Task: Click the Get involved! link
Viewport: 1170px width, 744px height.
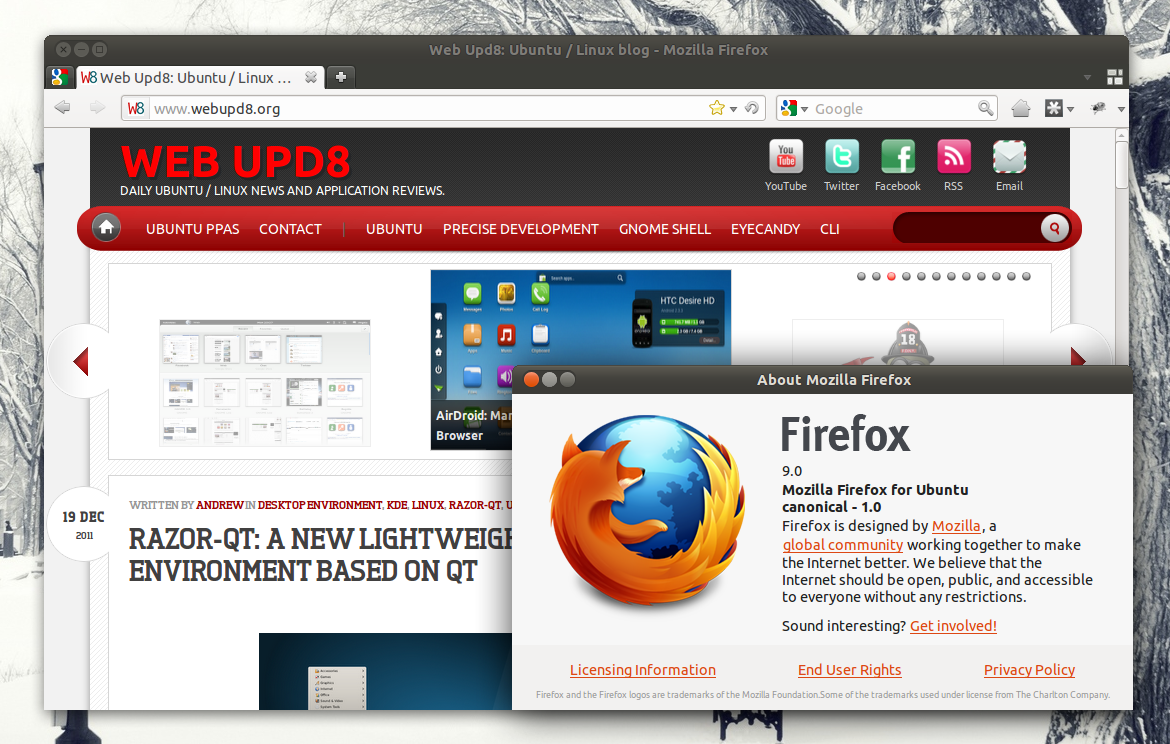Action: point(952,626)
